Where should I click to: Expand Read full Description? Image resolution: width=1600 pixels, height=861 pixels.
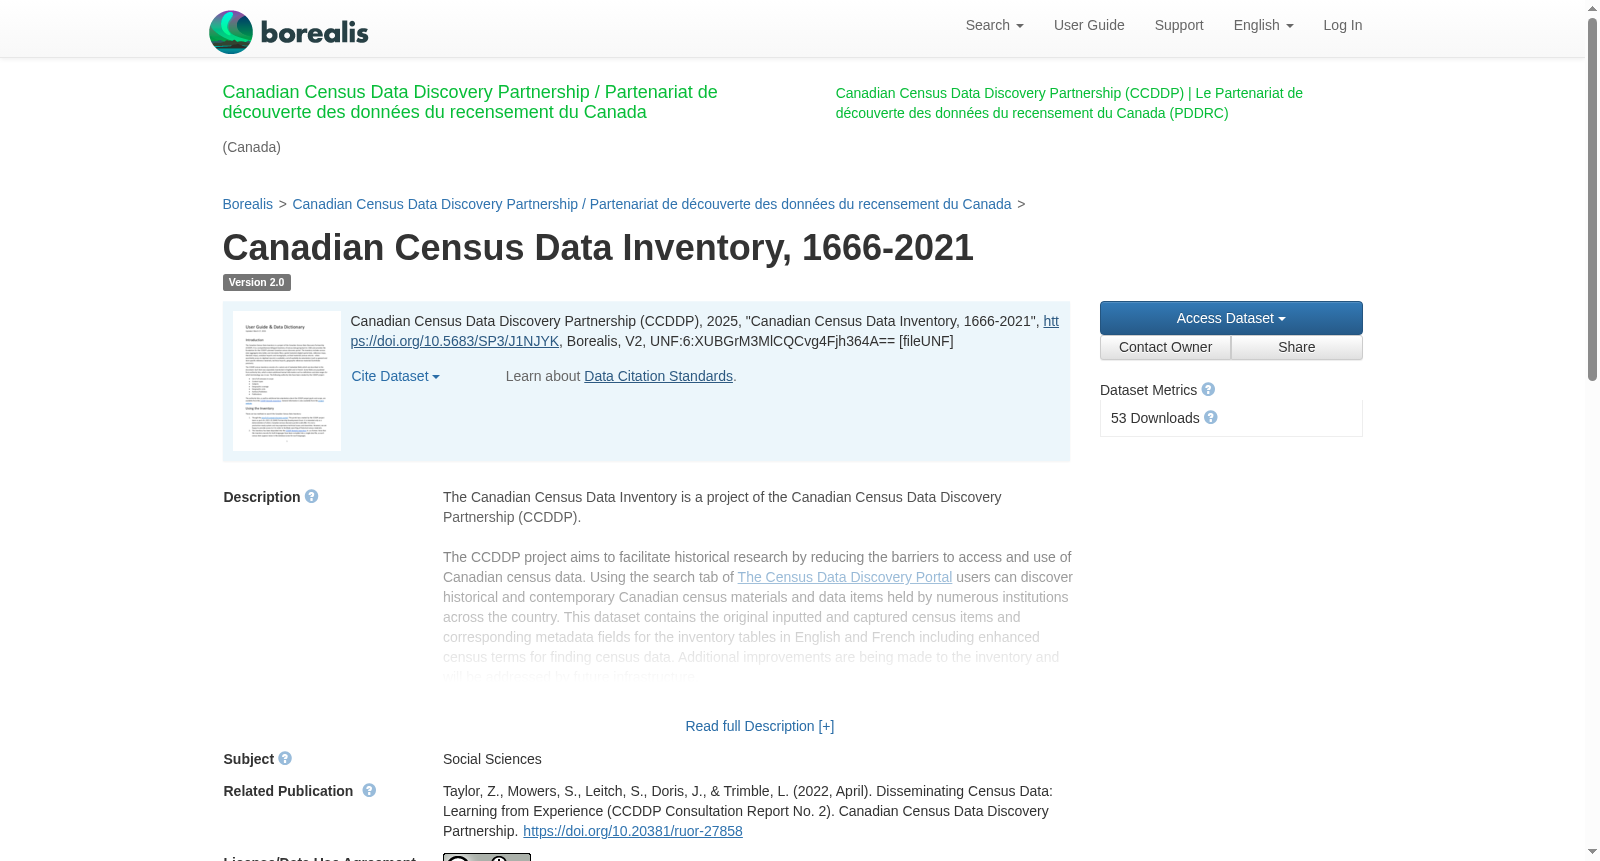tap(759, 726)
